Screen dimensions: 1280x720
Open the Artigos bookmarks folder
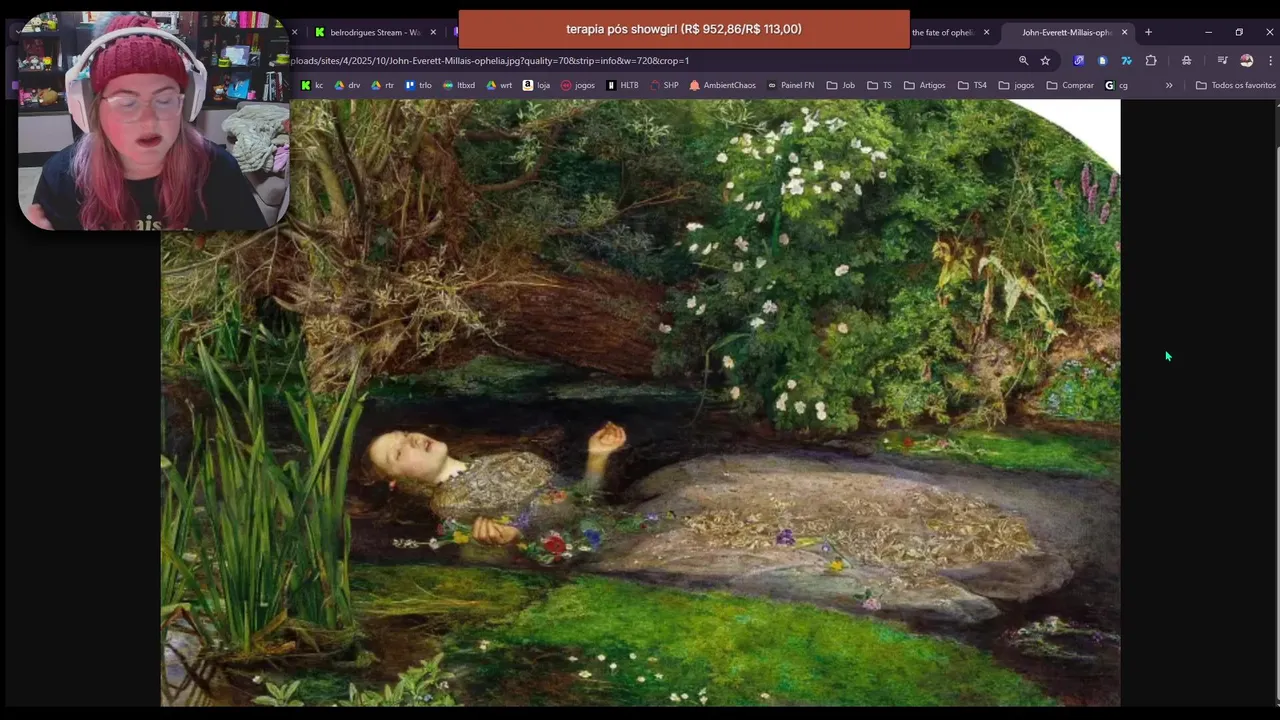tap(924, 85)
